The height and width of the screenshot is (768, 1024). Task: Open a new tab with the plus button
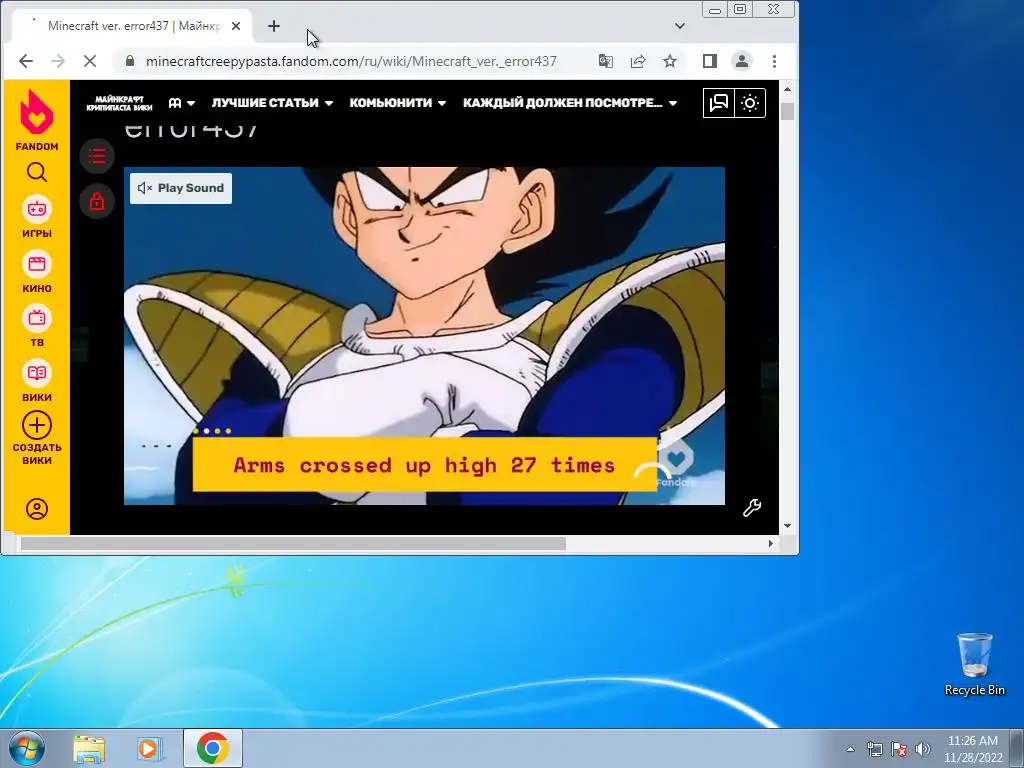(x=274, y=26)
